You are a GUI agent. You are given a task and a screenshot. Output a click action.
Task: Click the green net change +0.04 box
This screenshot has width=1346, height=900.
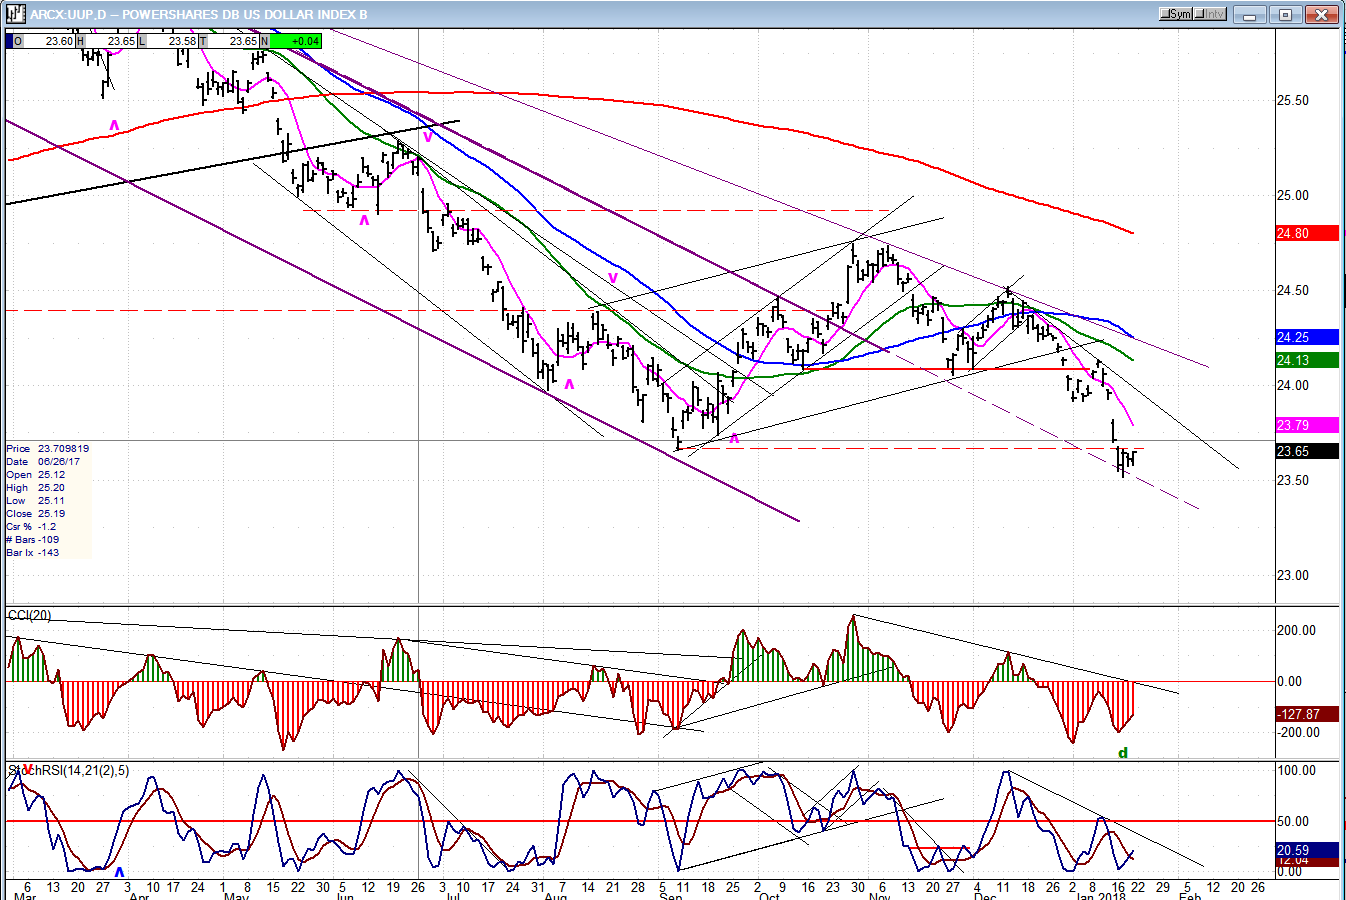[x=295, y=41]
